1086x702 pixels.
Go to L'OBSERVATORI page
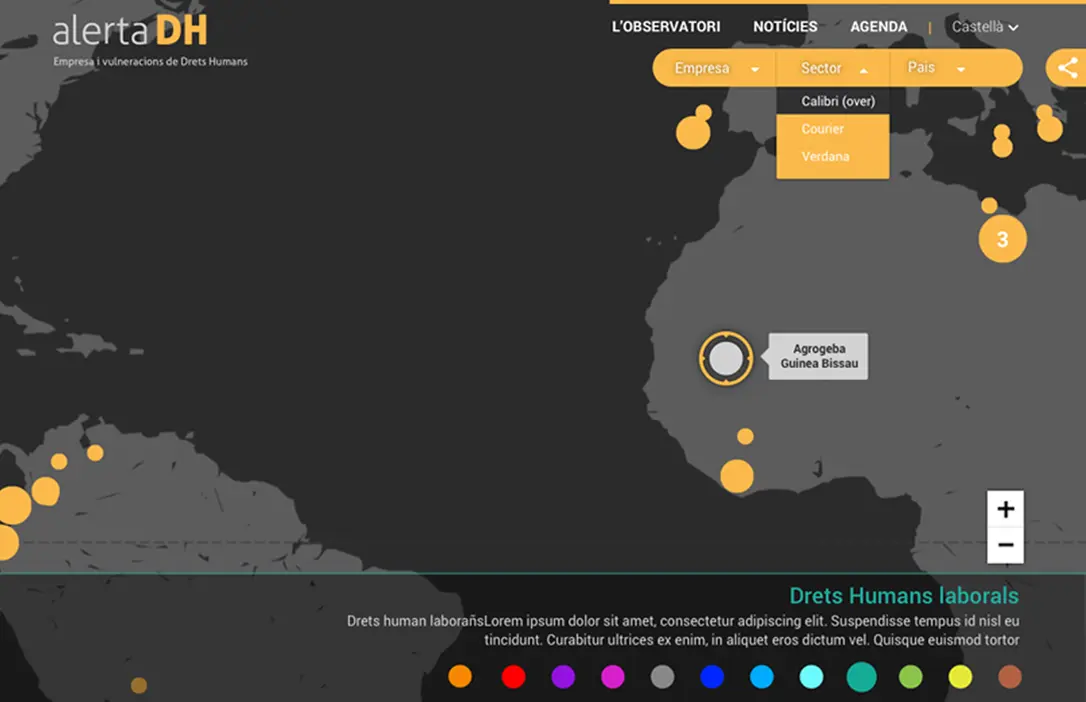(x=666, y=27)
